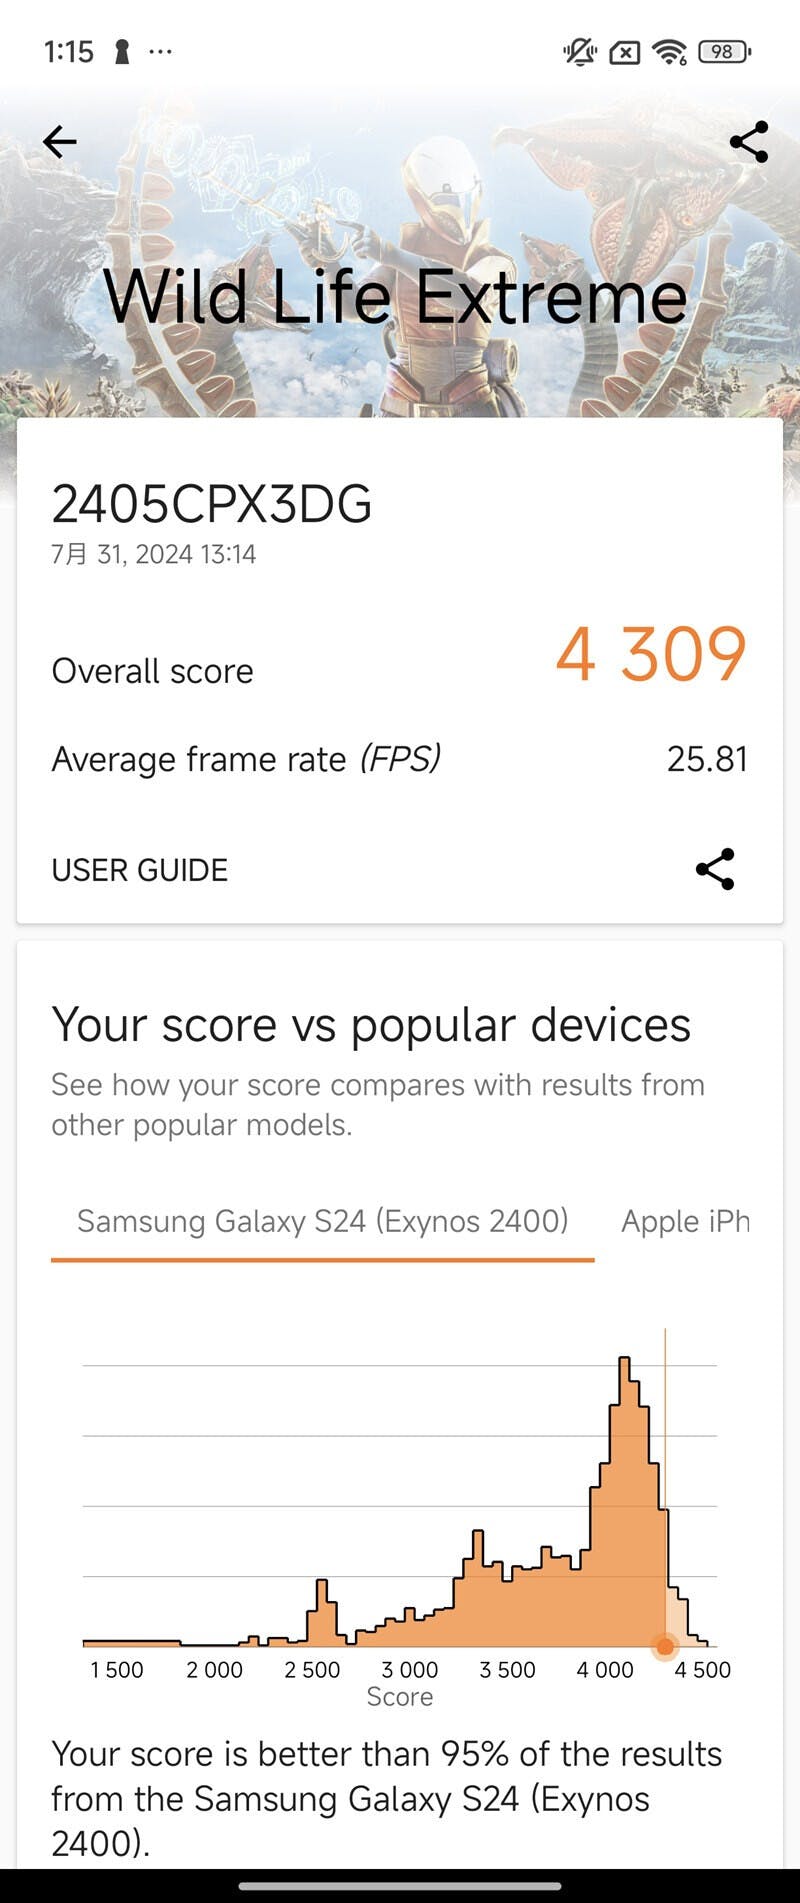This screenshot has height=1903, width=800.
Task: Tap the Wi-Fi status icon
Action: [669, 52]
